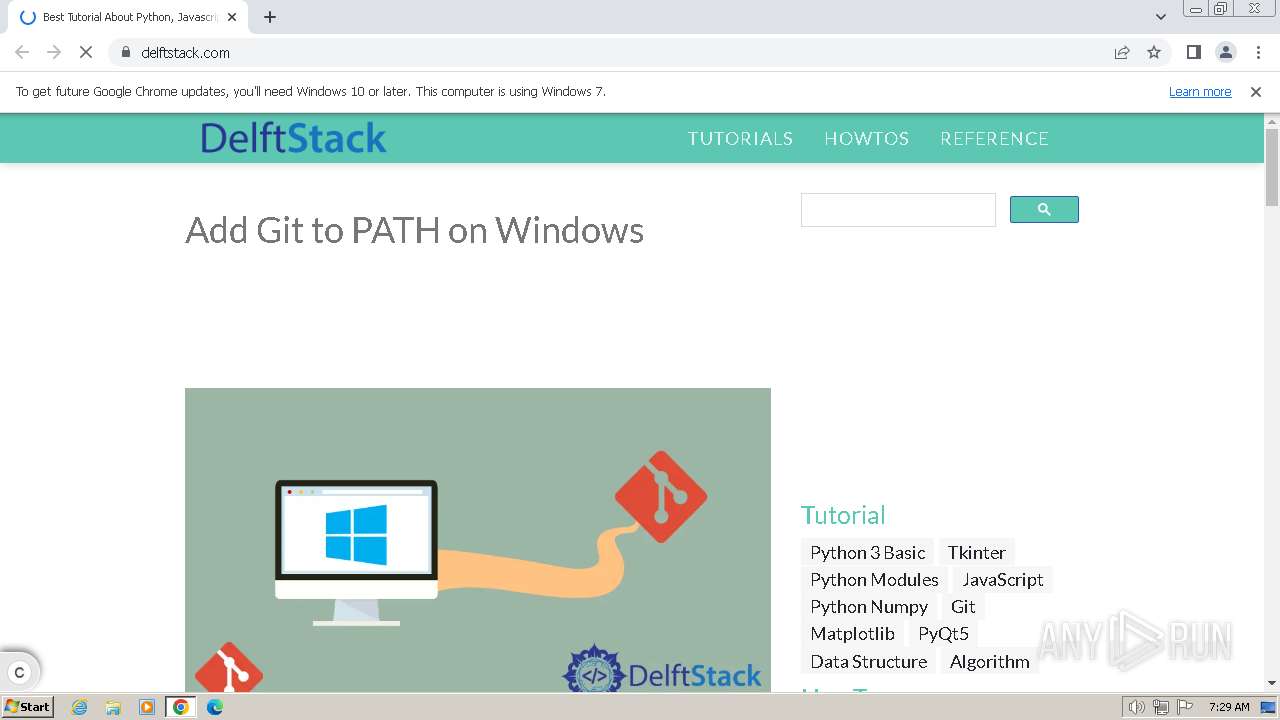The height and width of the screenshot is (720, 1280).
Task: Click scrollbar down arrow
Action: click(x=1272, y=683)
